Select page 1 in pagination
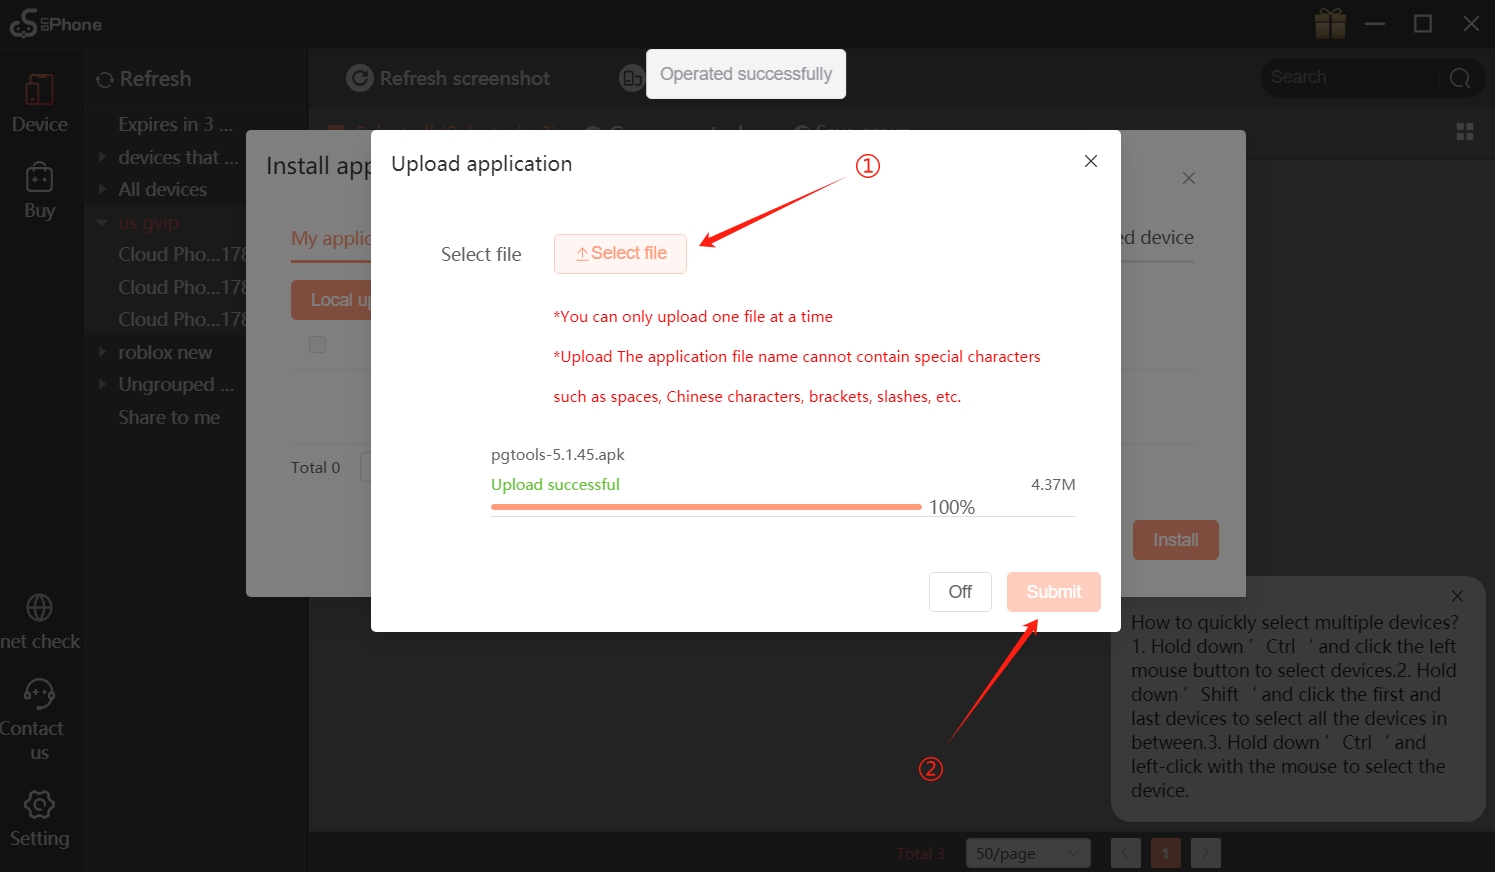This screenshot has height=872, width=1495. pyautogui.click(x=1165, y=853)
